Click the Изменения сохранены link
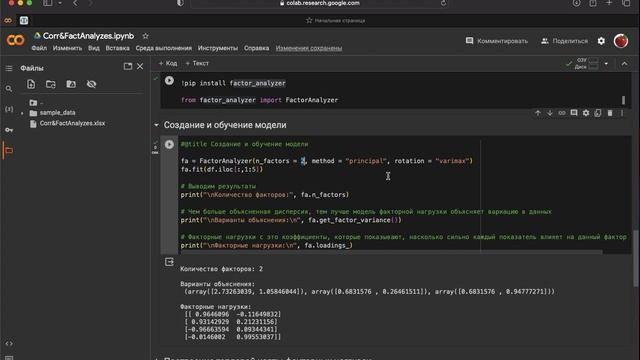The image size is (640, 360). click(309, 48)
